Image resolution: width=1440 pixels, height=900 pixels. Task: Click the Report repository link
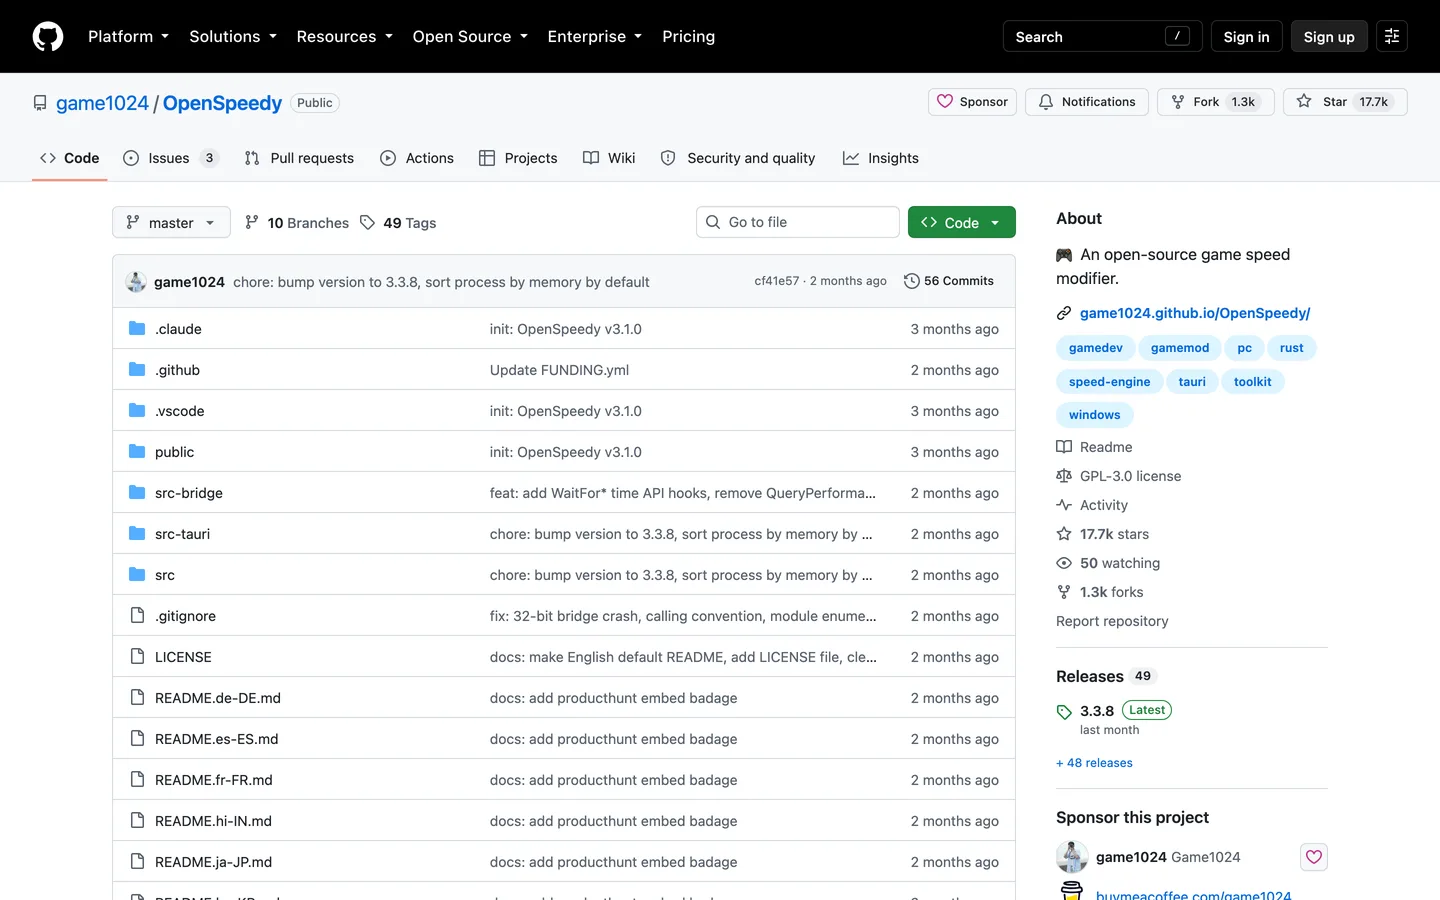pos(1112,621)
